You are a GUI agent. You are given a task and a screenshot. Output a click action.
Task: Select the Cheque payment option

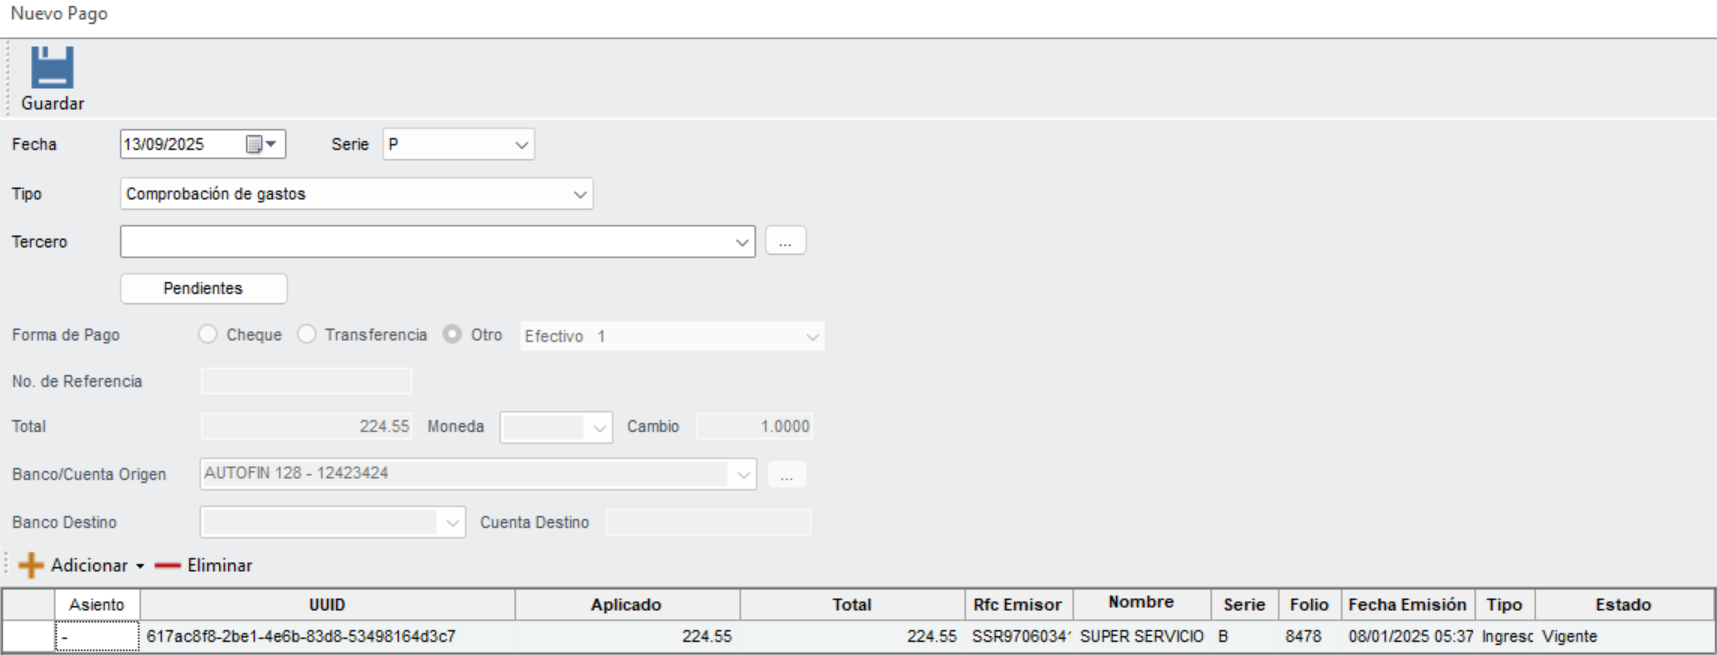208,334
